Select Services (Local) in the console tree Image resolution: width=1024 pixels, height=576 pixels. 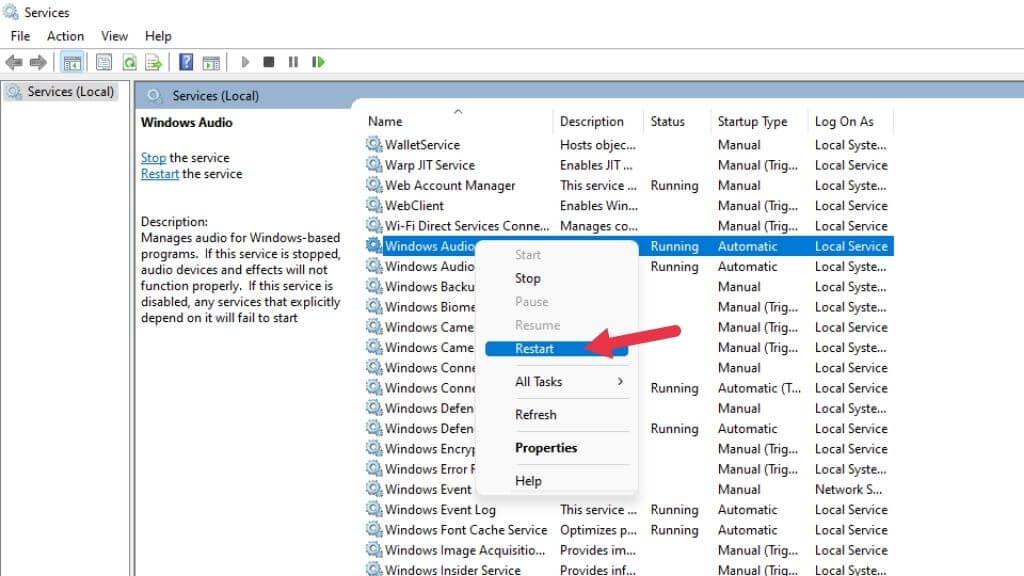tap(60, 91)
